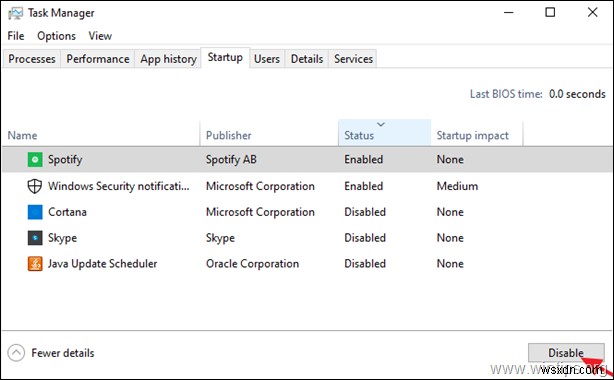Switch to the Performance tab
Viewport: 614px width, 380px height.
[98, 59]
